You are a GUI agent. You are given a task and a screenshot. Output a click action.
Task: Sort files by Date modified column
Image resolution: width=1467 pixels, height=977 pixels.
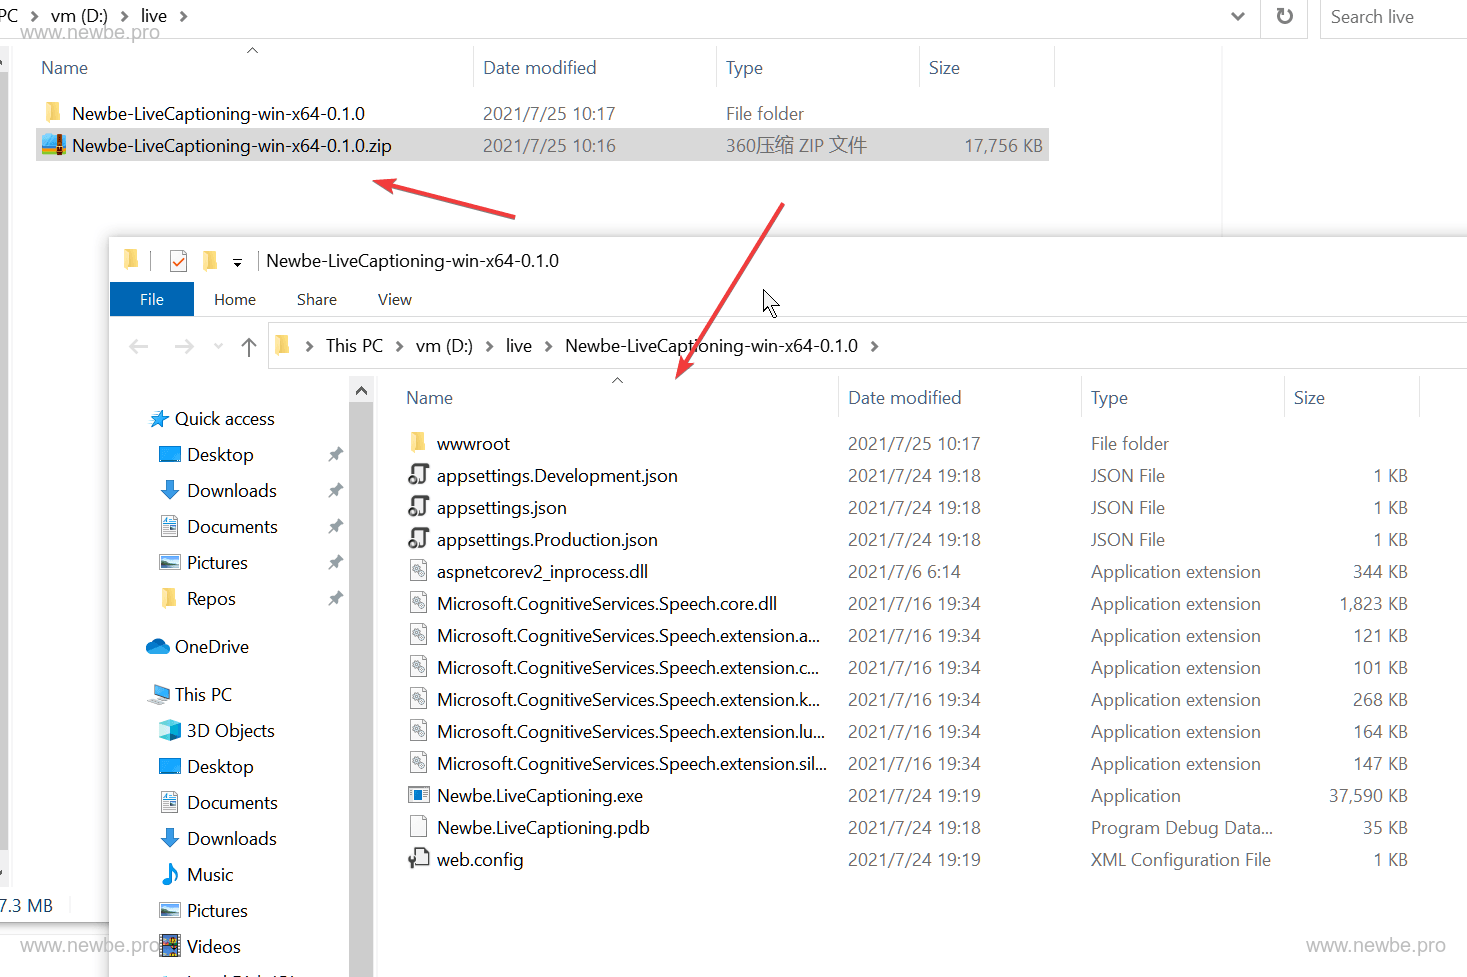click(x=904, y=398)
